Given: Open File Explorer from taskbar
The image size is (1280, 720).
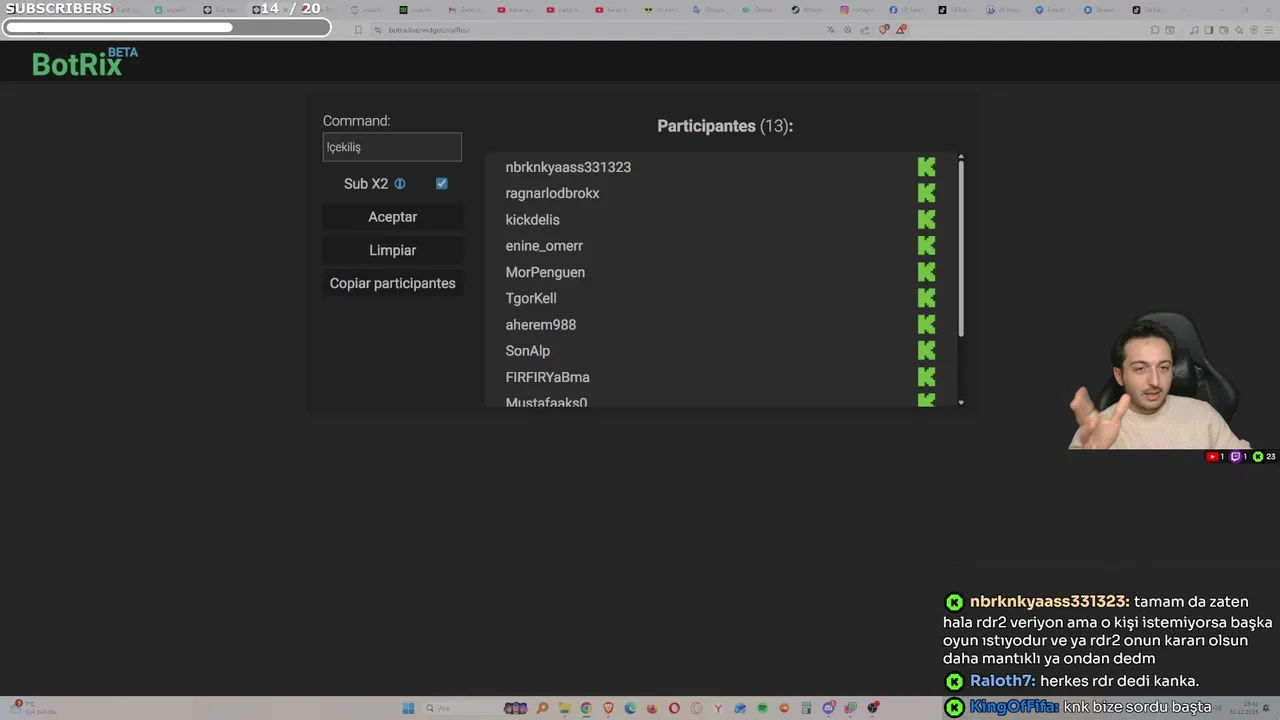Looking at the screenshot, I should (565, 708).
